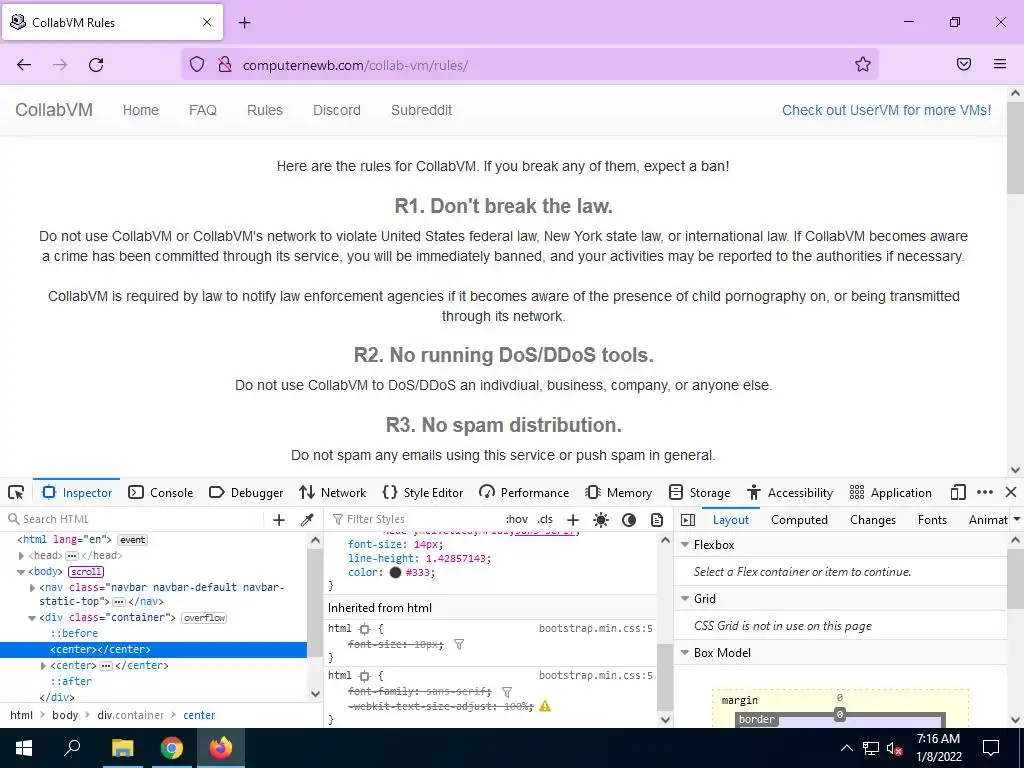Select the empty center element row
The width and height of the screenshot is (1024, 768).
[x=153, y=649]
